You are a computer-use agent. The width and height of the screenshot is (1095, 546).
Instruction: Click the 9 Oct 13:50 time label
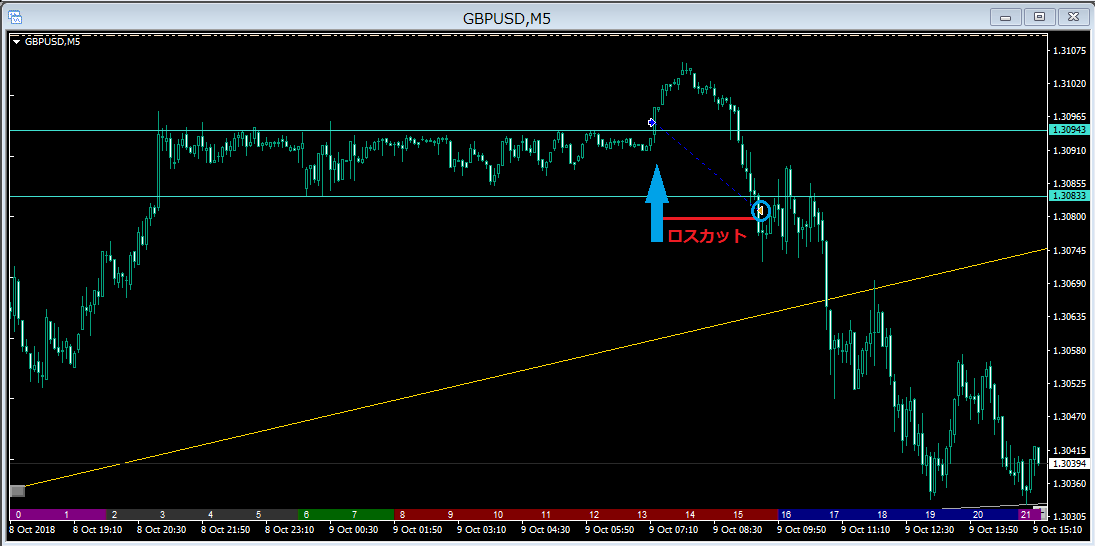coord(995,530)
